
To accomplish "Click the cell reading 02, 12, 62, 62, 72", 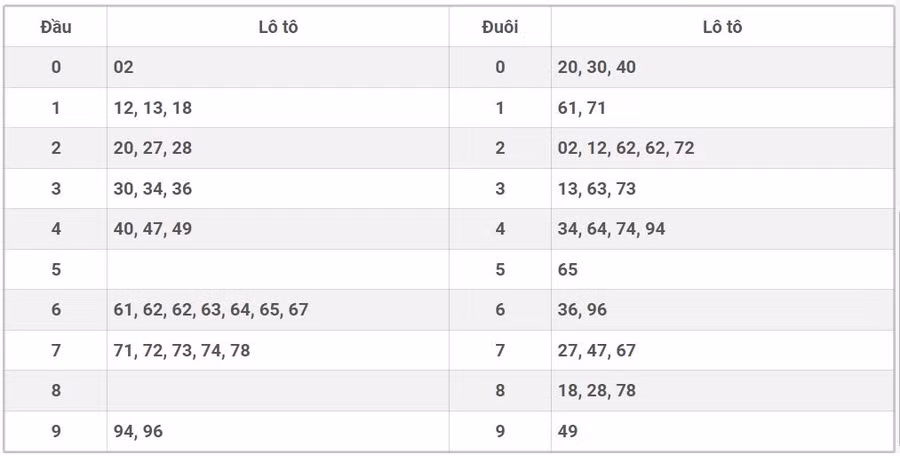I will point(626,148).
